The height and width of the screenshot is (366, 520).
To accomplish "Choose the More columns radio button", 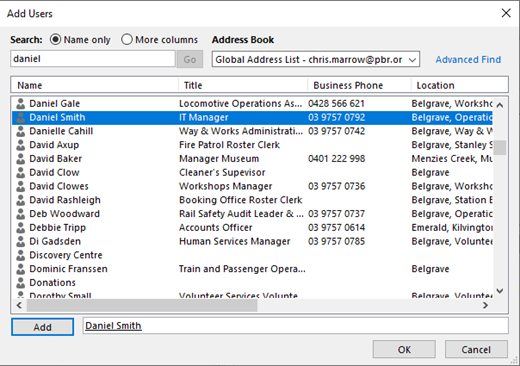I will point(127,40).
